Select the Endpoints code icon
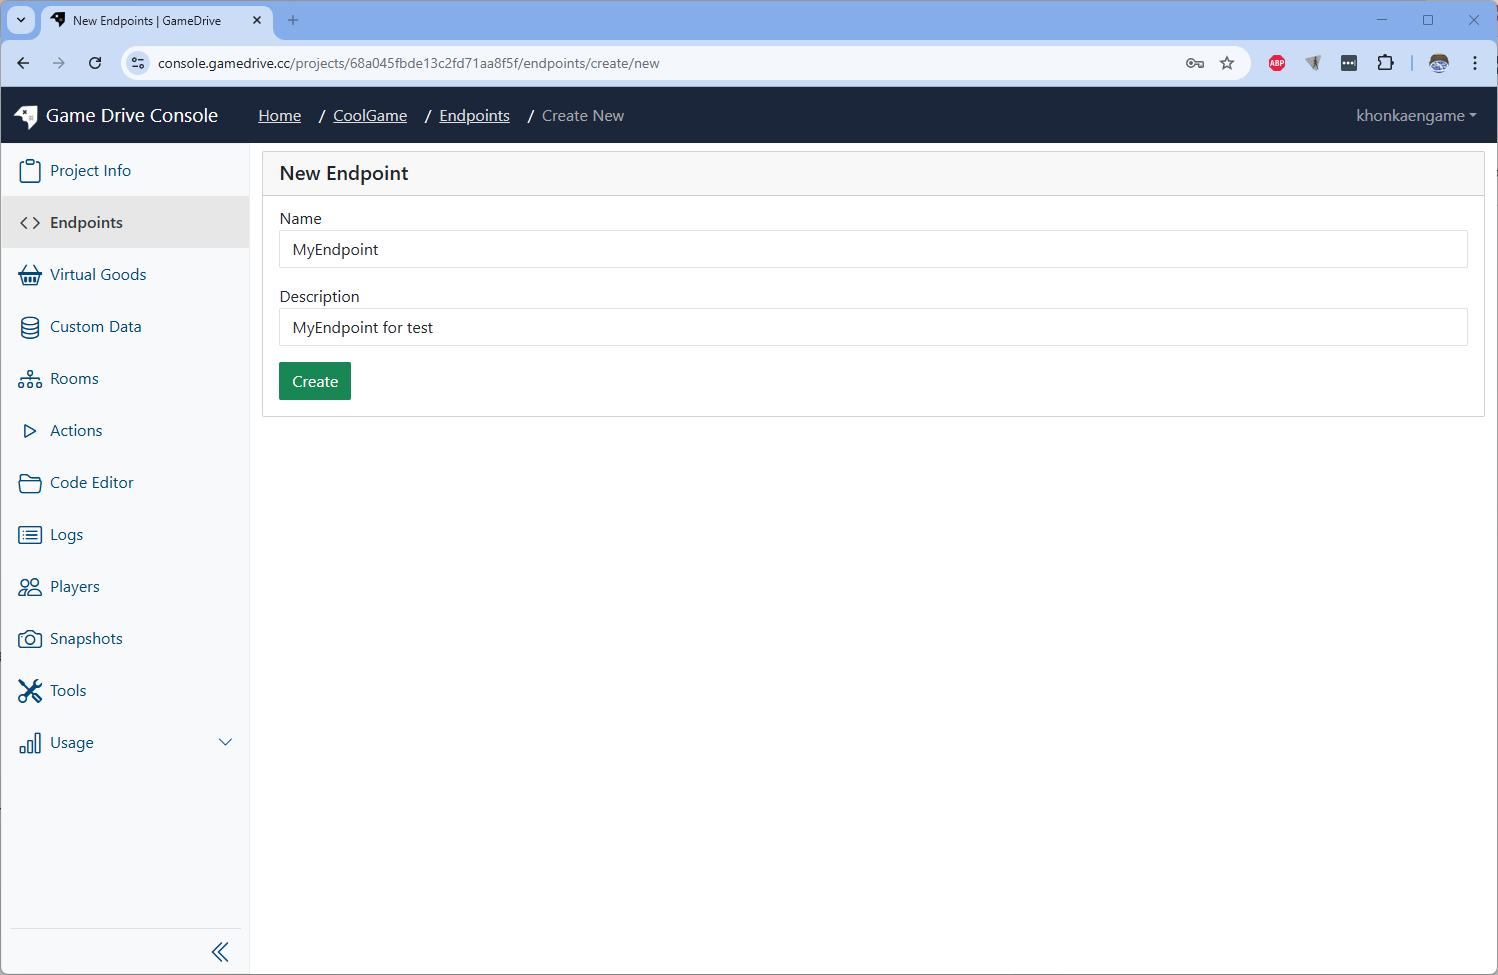 (x=30, y=222)
